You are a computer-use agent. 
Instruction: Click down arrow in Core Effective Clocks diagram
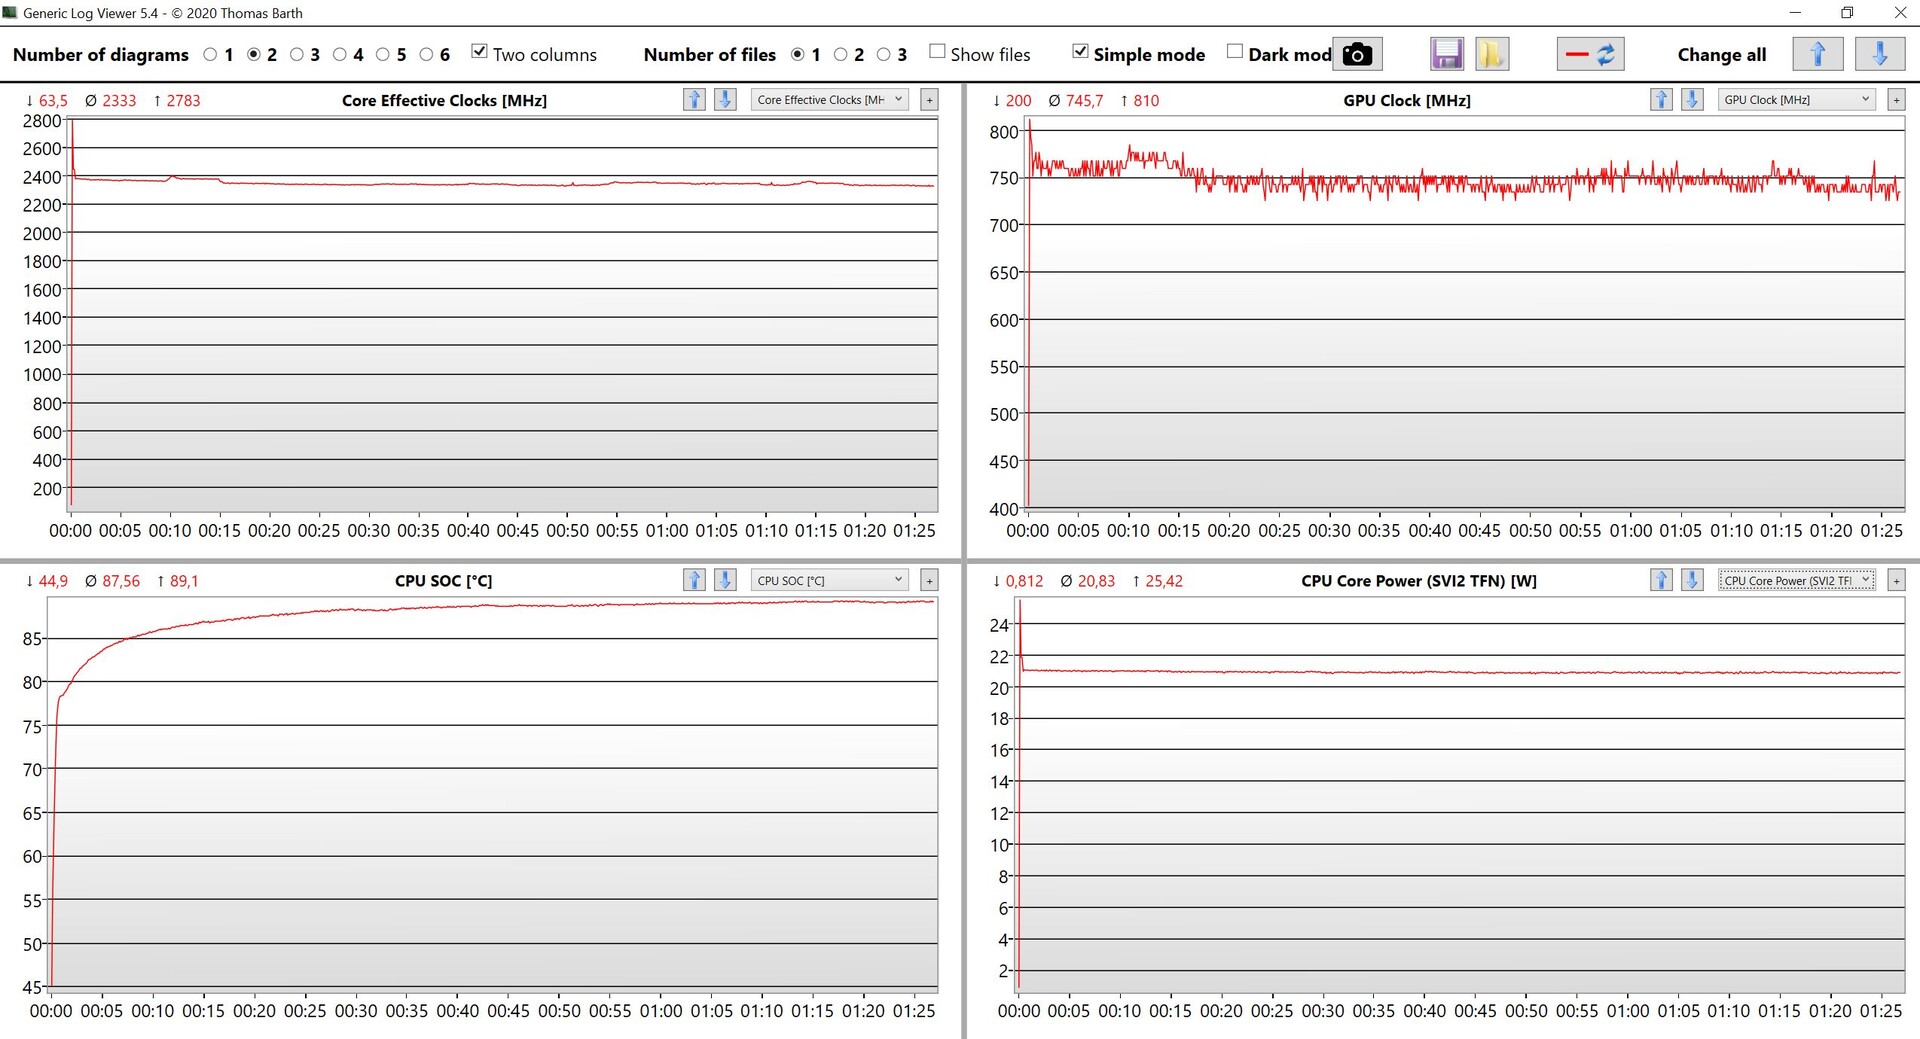click(725, 99)
